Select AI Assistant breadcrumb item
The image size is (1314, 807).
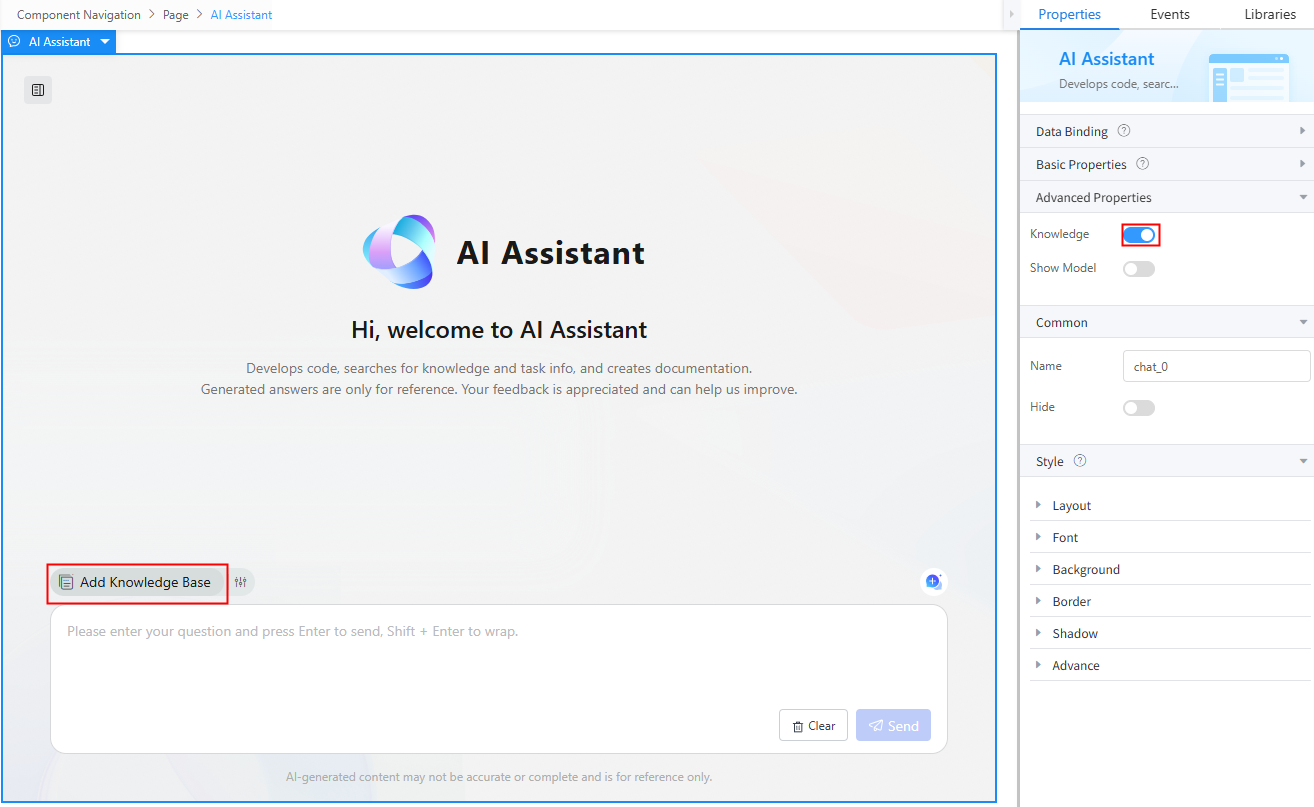click(241, 15)
